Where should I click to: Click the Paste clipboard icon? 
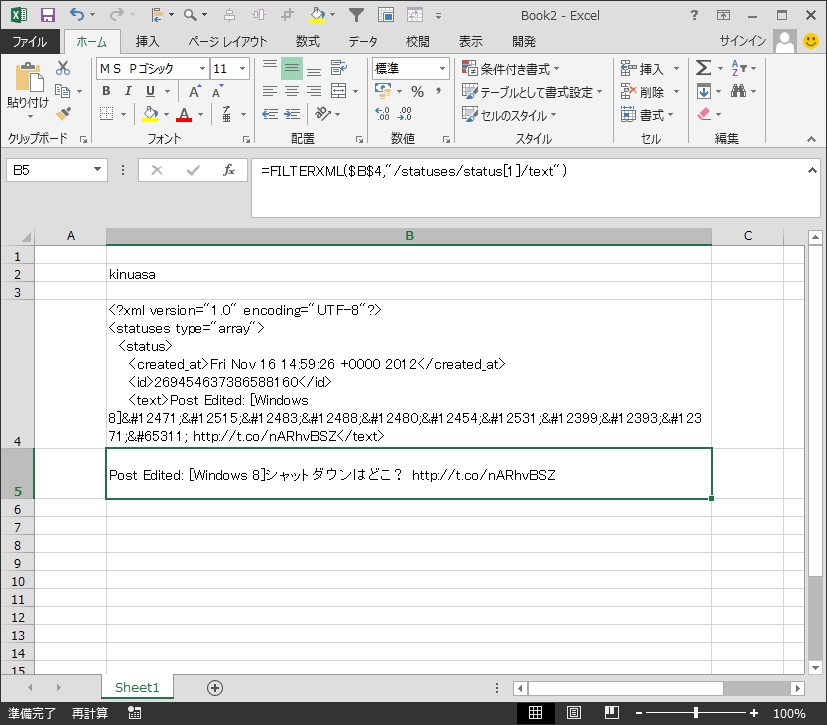[x=28, y=78]
